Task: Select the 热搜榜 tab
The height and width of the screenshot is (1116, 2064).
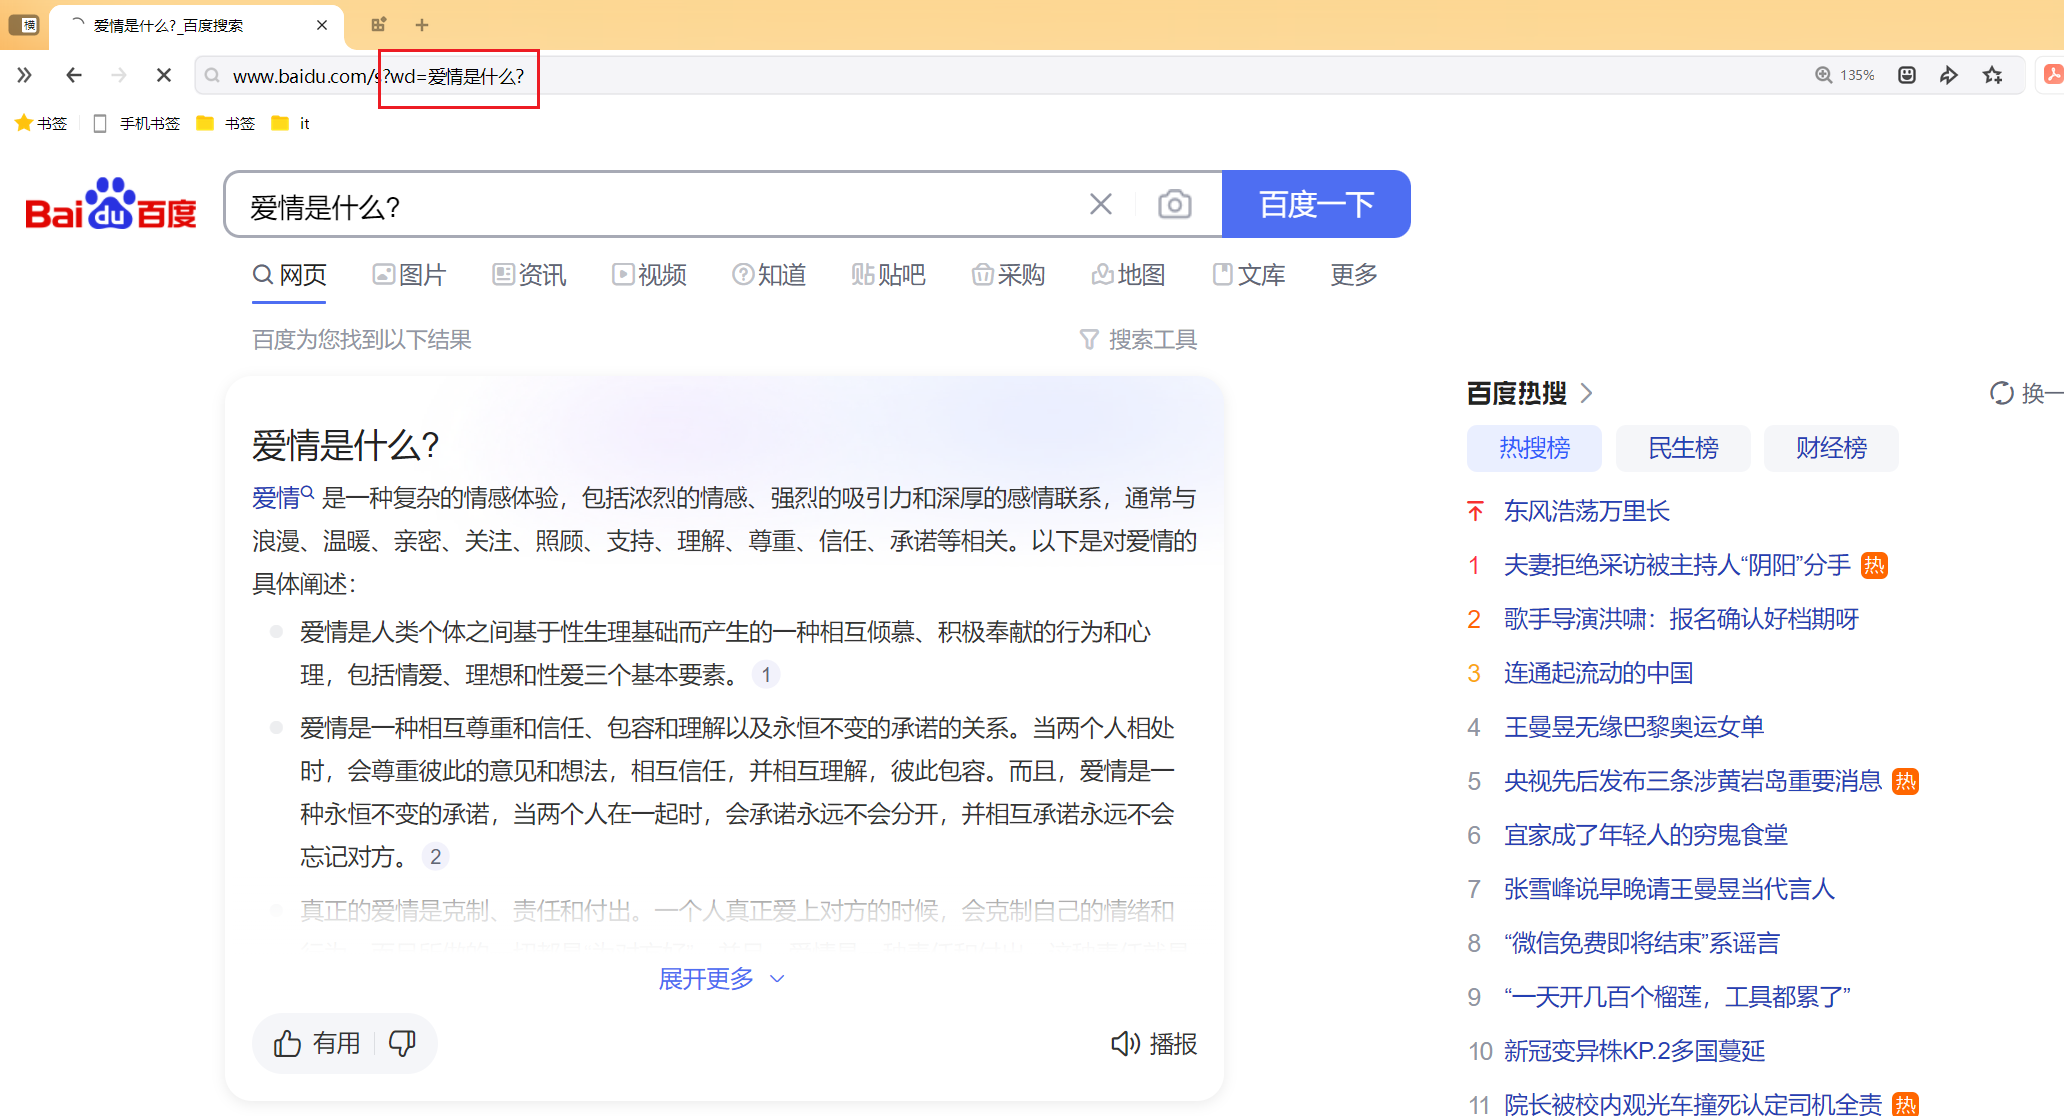Action: pyautogui.click(x=1534, y=448)
